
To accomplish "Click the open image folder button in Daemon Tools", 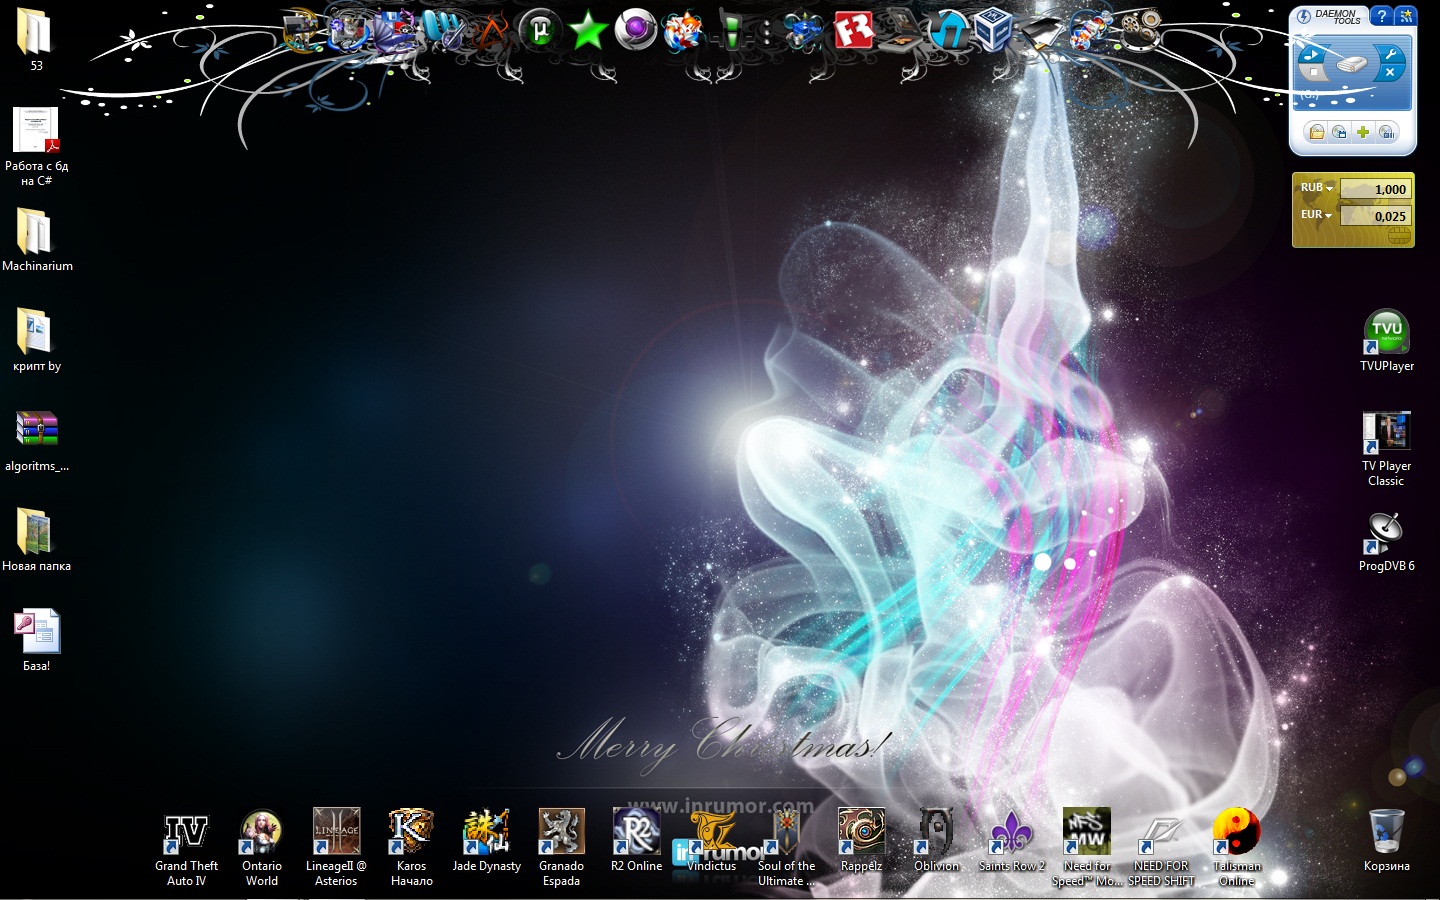I will pyautogui.click(x=1316, y=132).
